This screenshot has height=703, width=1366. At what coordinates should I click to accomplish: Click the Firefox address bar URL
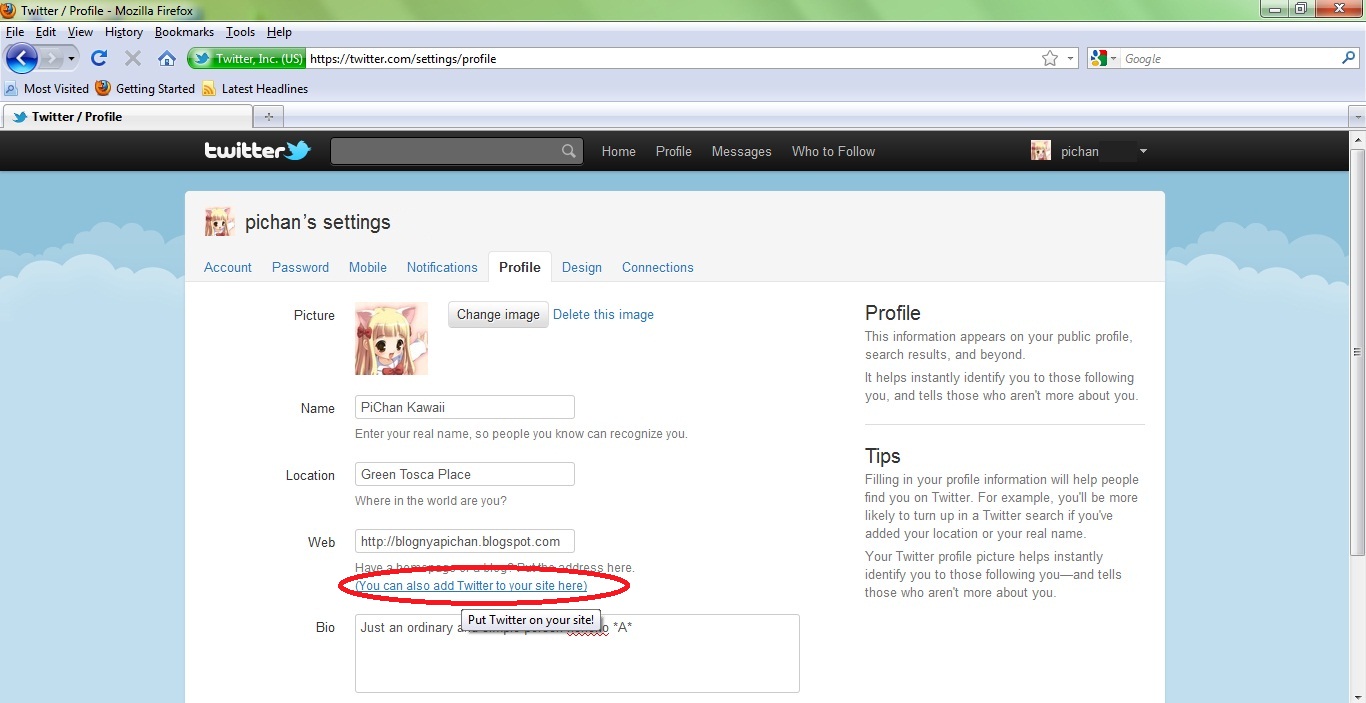coord(403,59)
